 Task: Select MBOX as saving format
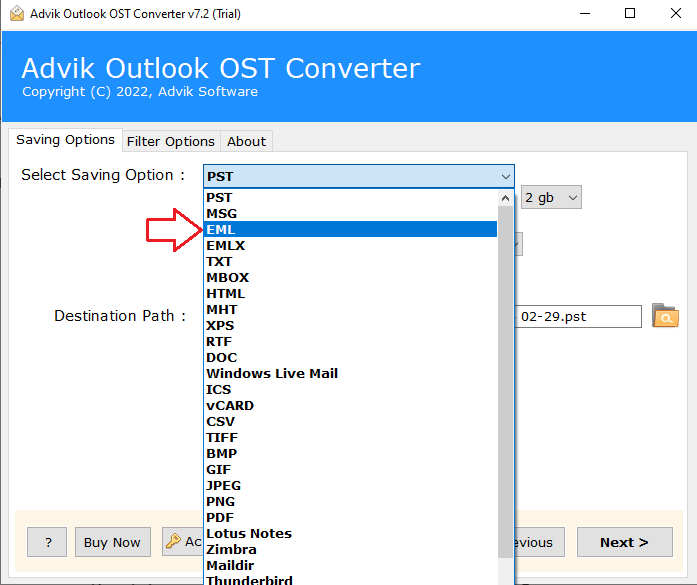point(350,277)
